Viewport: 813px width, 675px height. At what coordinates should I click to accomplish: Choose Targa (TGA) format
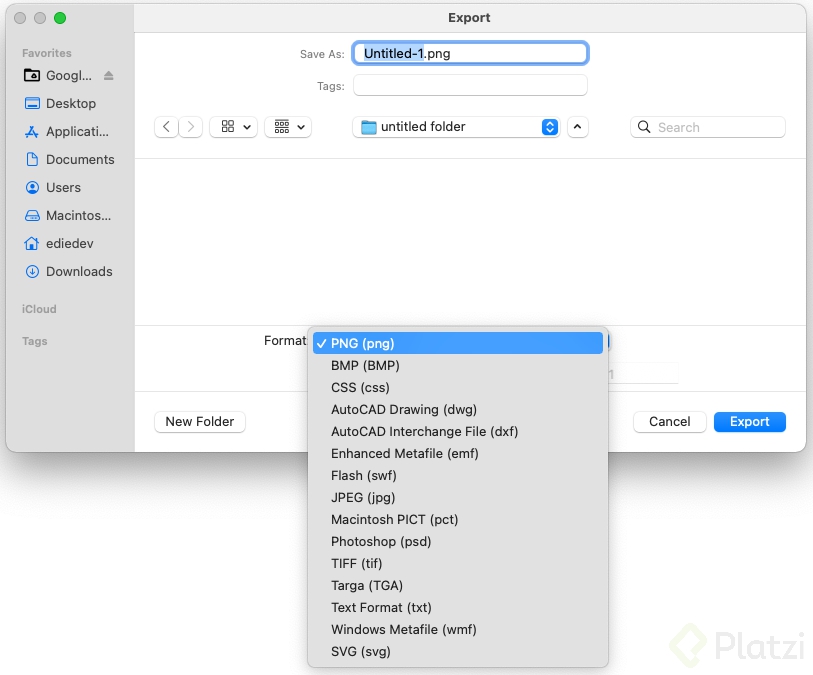click(458, 586)
